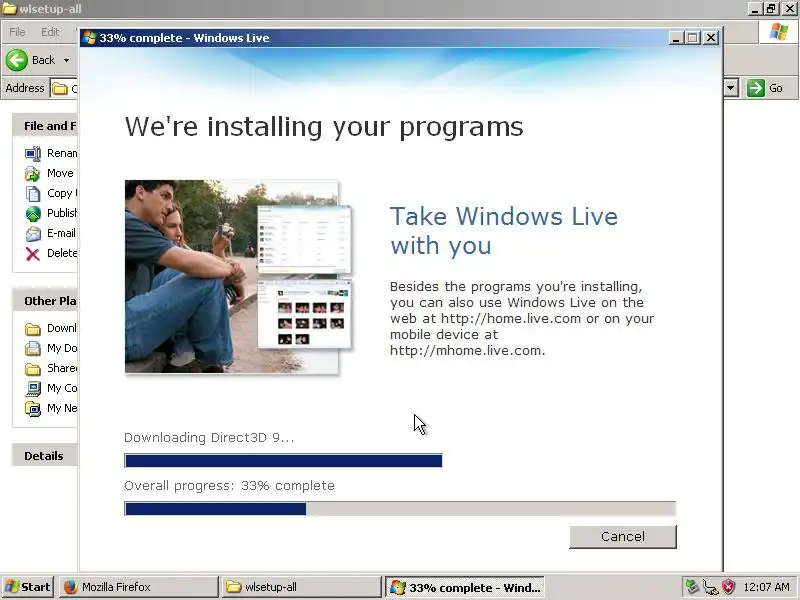Screen dimensions: 800x600
Task: Open Edit menu in wlsetup-all window
Action: coord(50,32)
